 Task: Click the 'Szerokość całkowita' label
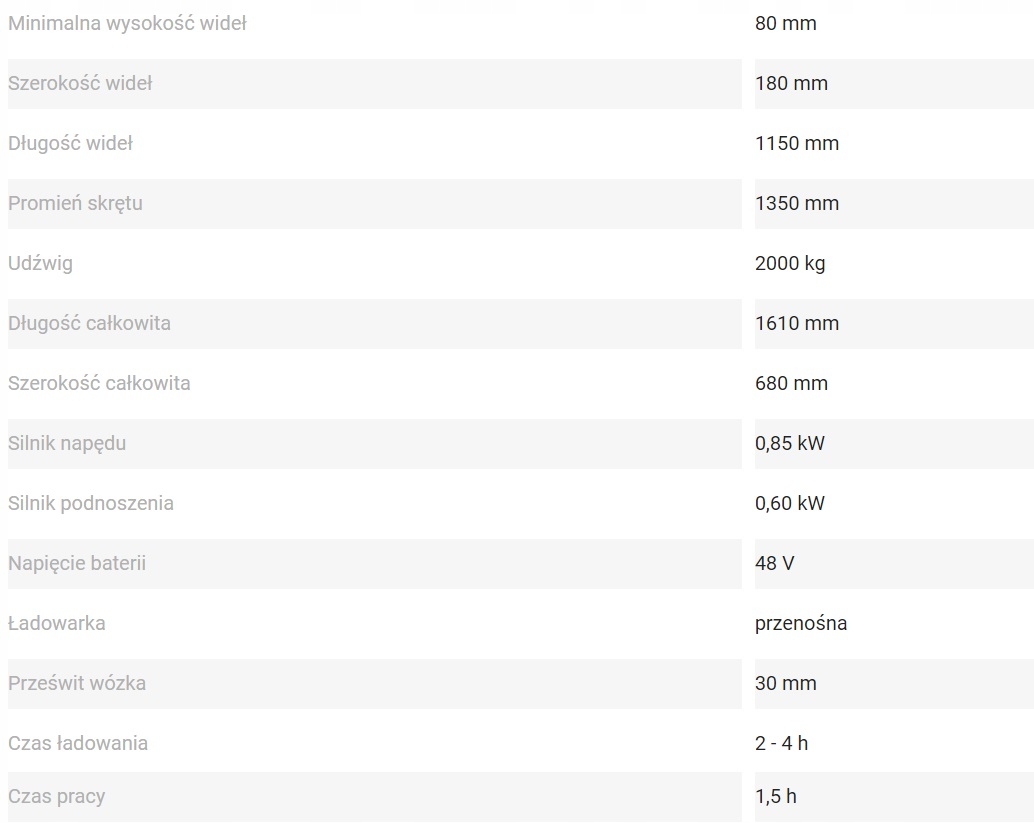point(99,383)
